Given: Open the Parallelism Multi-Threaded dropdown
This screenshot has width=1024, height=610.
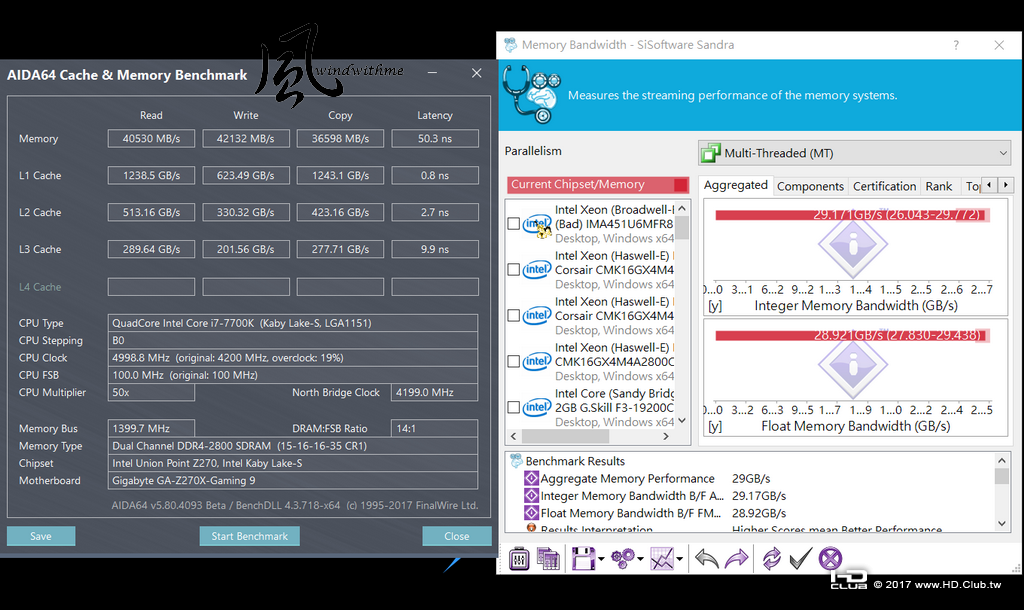Looking at the screenshot, I should (x=854, y=153).
